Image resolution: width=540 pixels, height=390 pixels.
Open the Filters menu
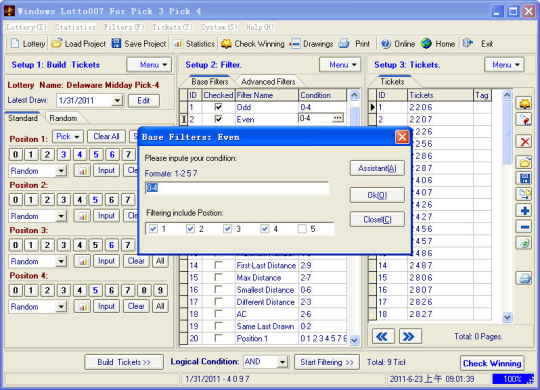coord(124,27)
